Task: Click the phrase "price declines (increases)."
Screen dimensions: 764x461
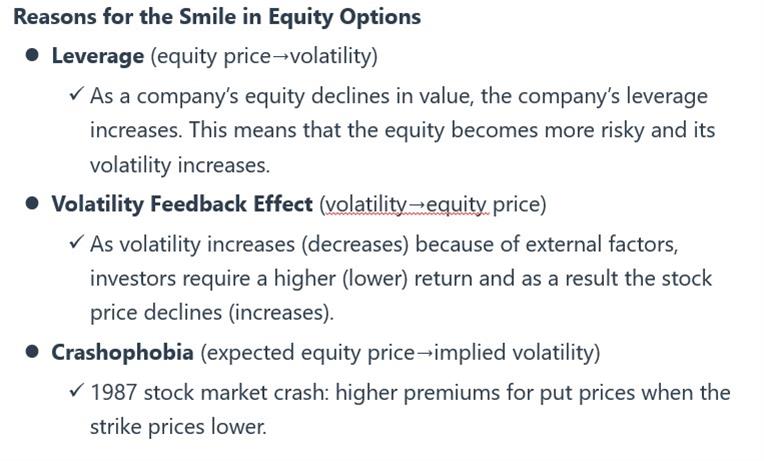Action: coord(212,312)
